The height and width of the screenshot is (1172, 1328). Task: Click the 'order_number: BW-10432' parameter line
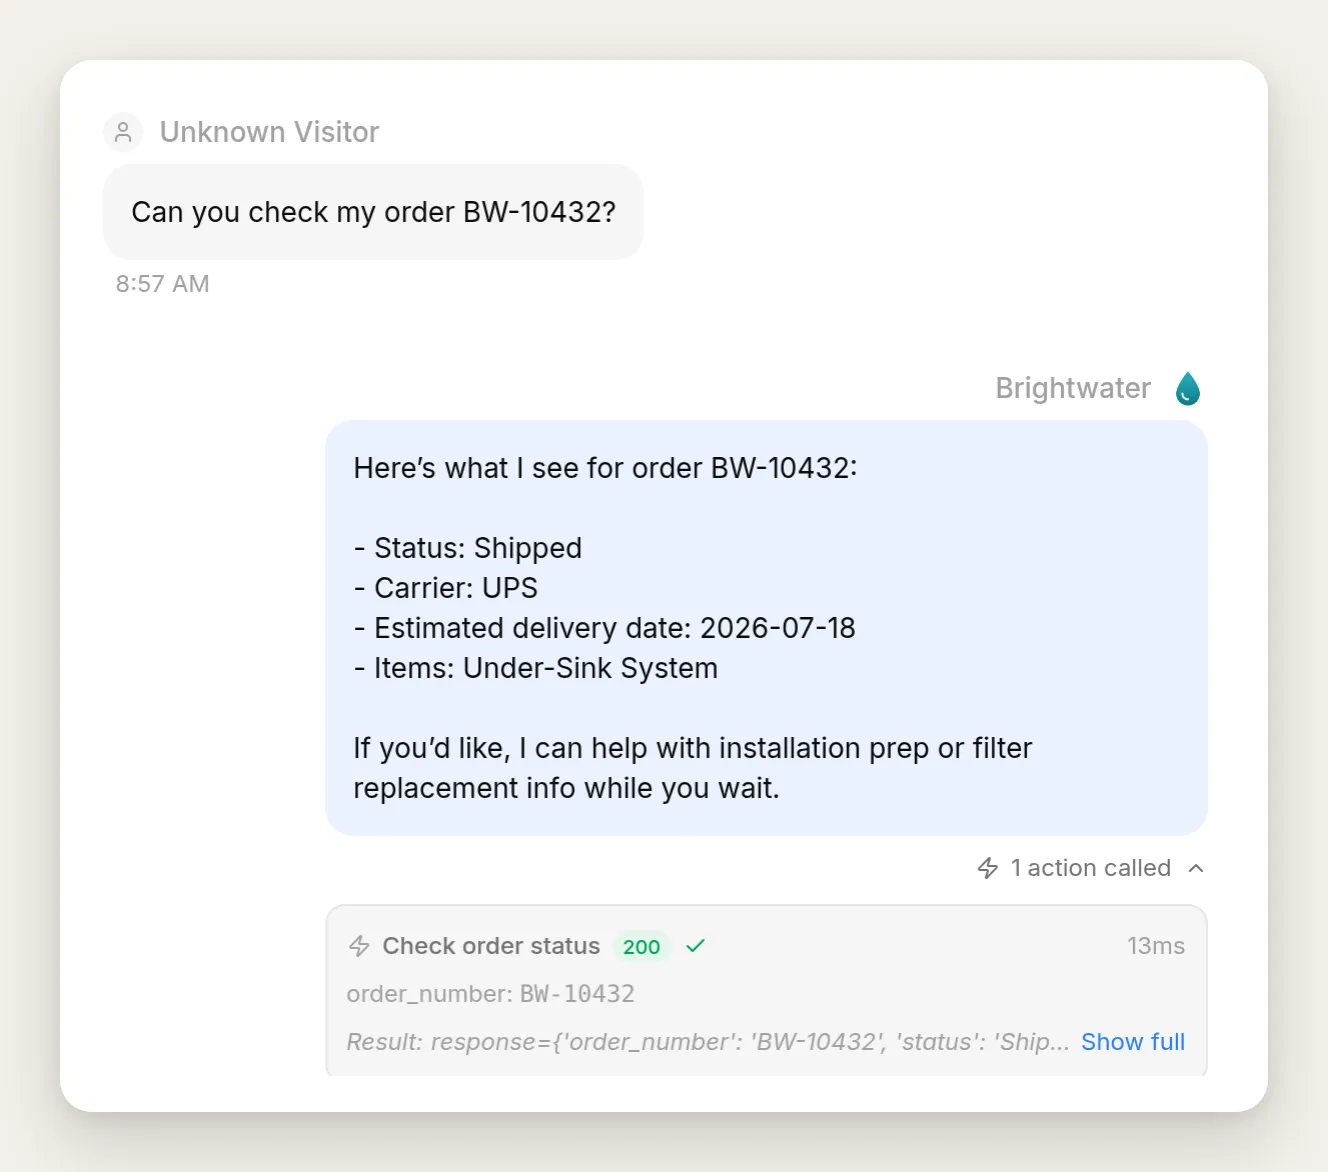point(491,994)
